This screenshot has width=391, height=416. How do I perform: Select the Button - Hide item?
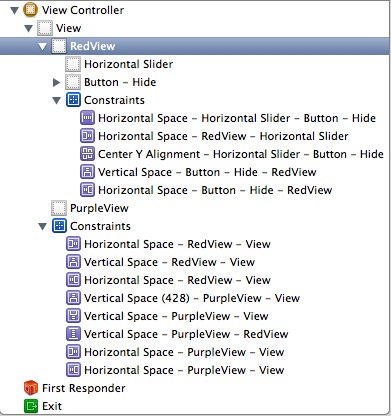click(x=120, y=82)
